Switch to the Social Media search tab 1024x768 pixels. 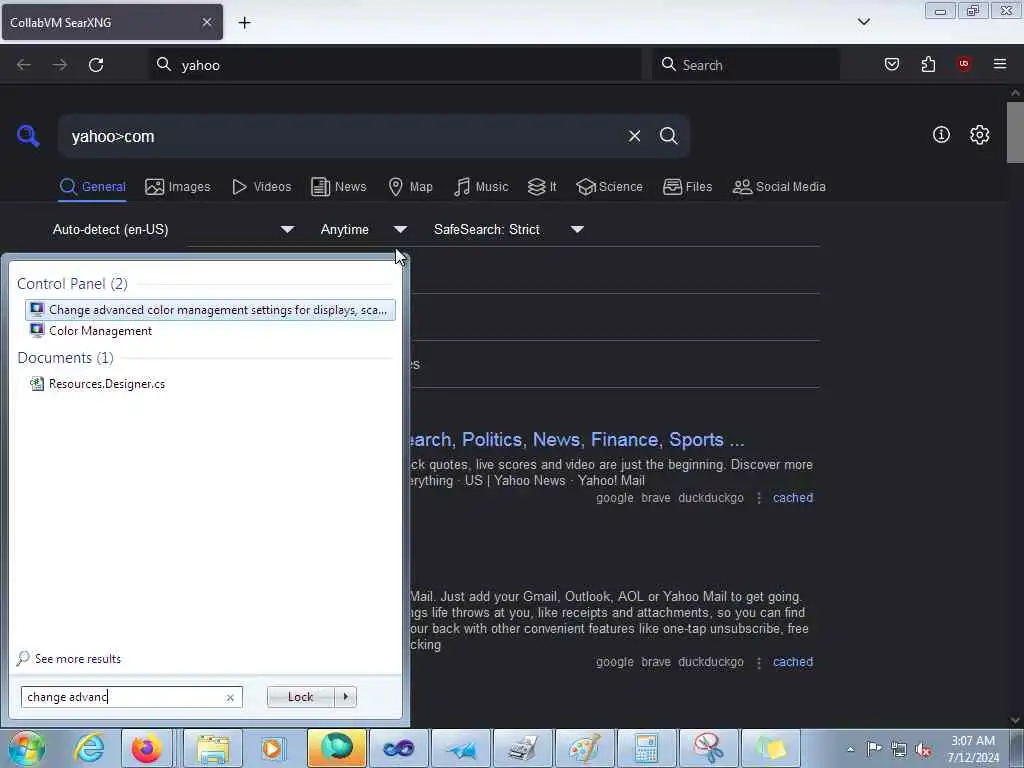tap(779, 187)
